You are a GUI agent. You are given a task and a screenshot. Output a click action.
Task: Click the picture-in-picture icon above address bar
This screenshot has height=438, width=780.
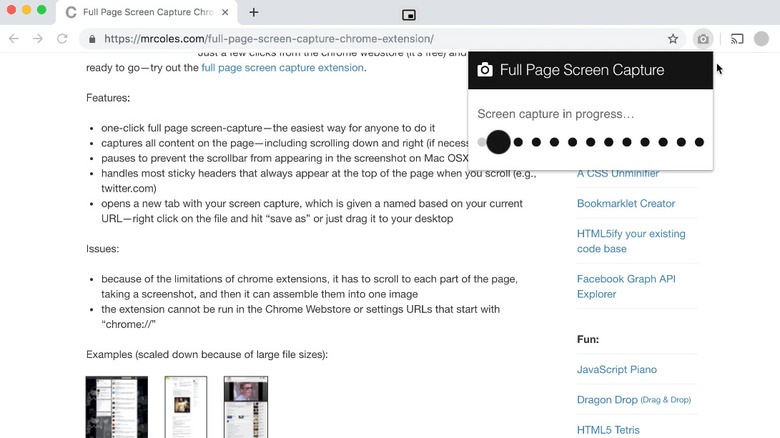[x=408, y=15]
